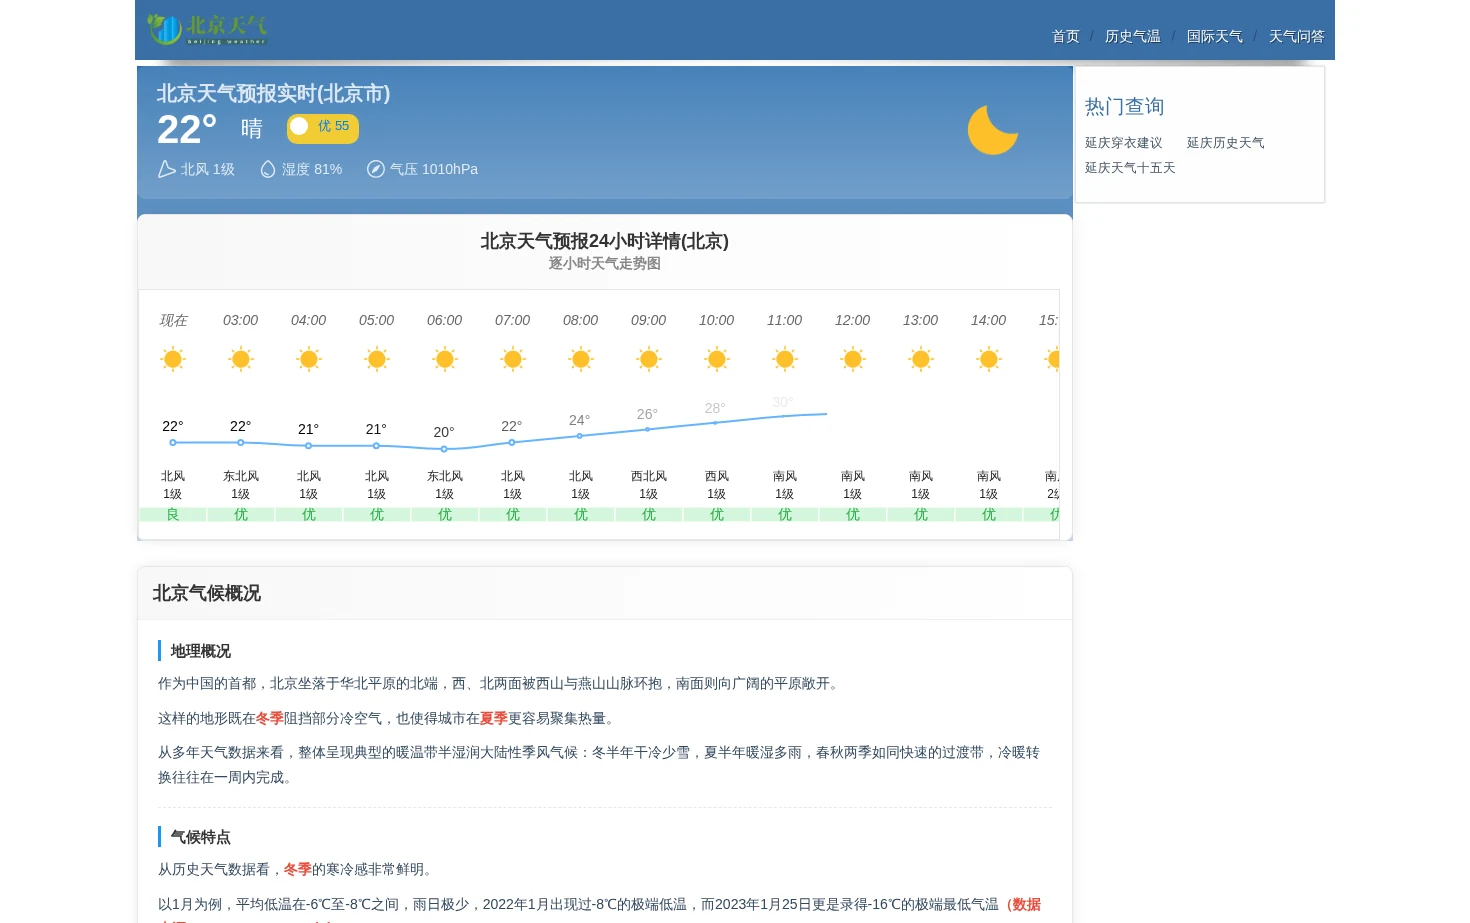Click the 现在 time label
This screenshot has width=1470, height=923.
(173, 320)
